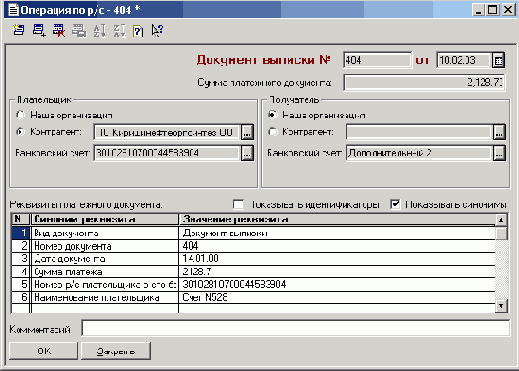The height and width of the screenshot is (371, 519).
Task: Click the add row icon with plus sign
Action: tap(39, 30)
